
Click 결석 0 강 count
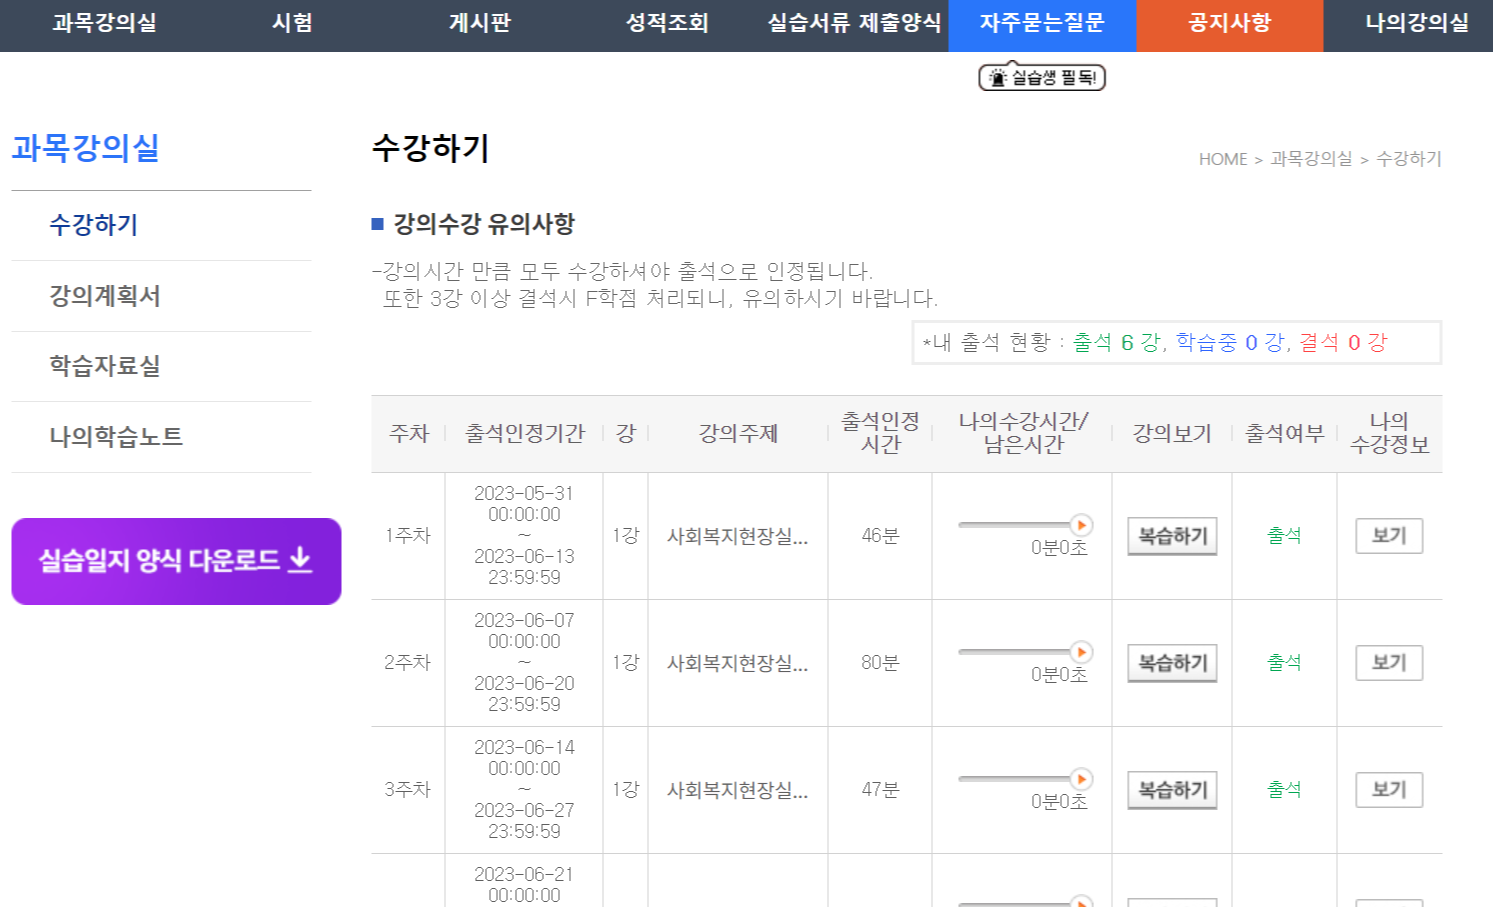pyautogui.click(x=1343, y=343)
